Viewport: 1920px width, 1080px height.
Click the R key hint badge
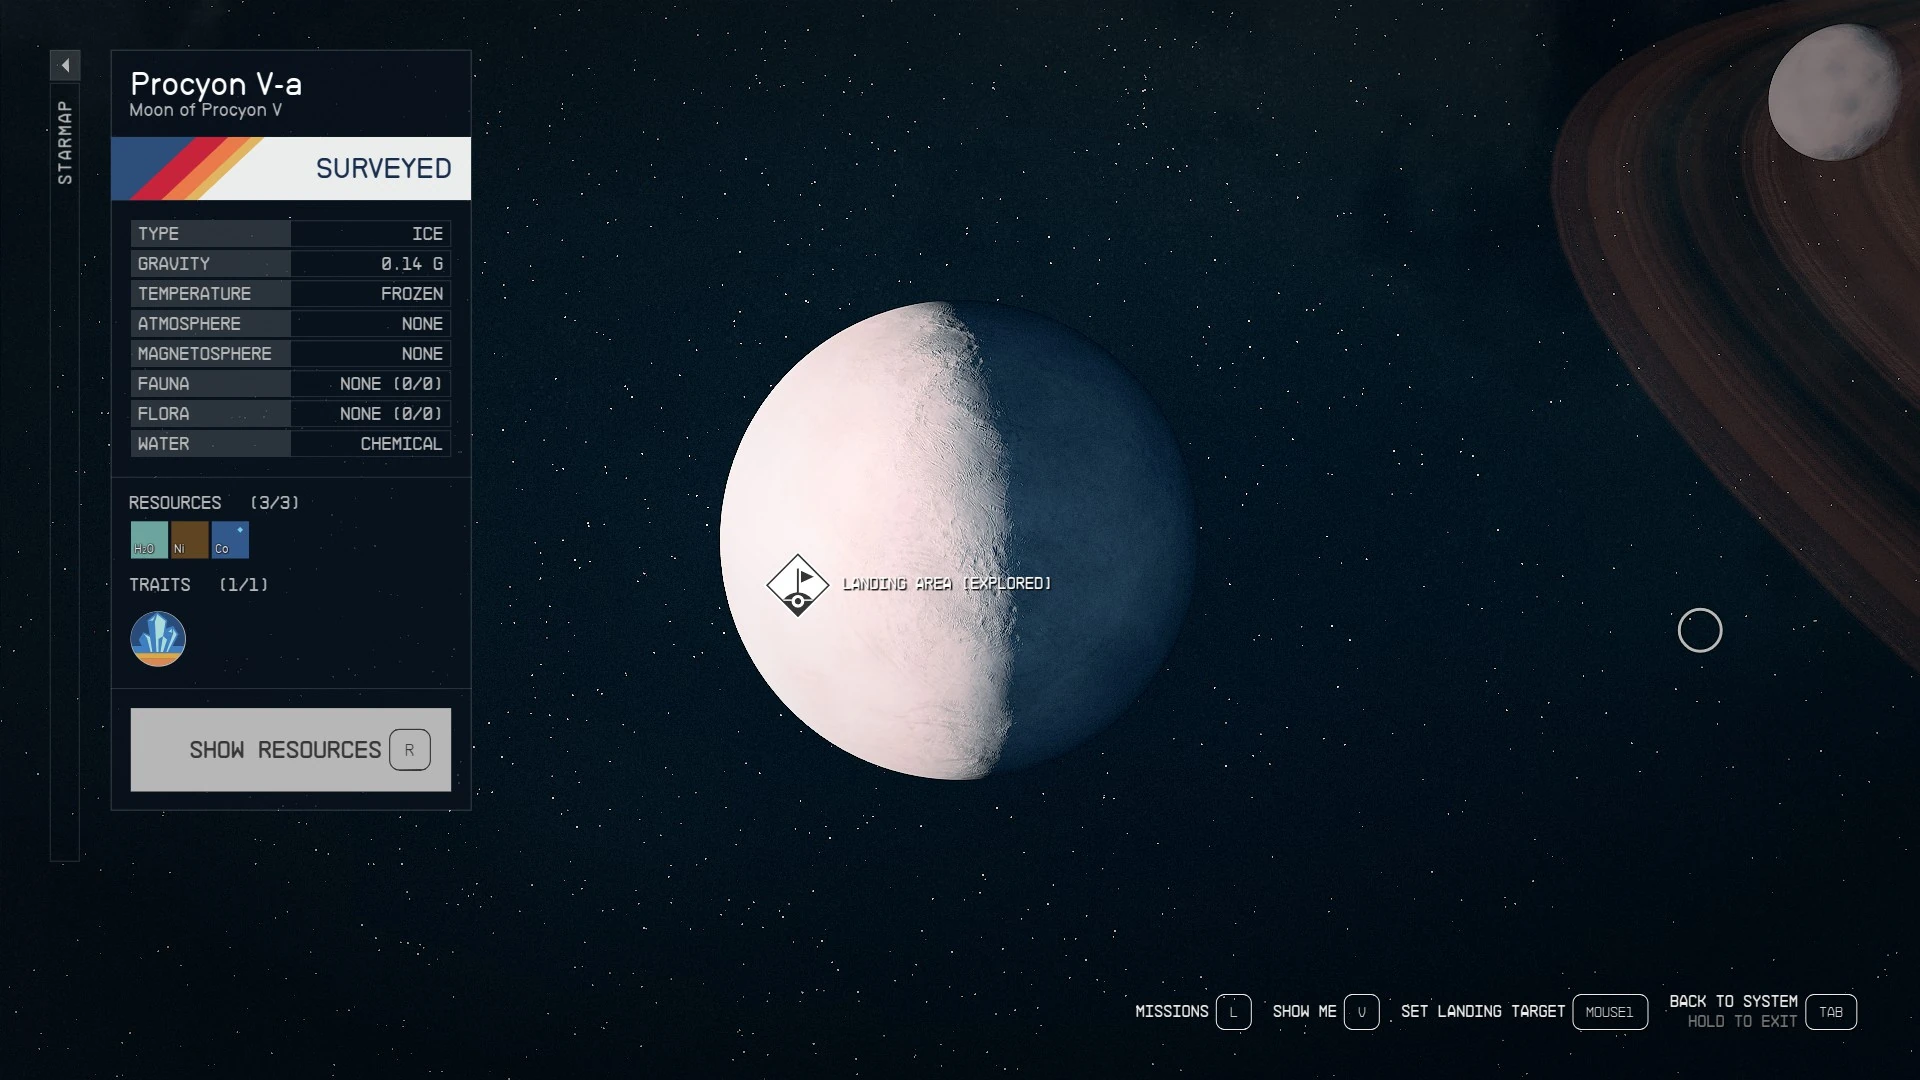pos(409,750)
